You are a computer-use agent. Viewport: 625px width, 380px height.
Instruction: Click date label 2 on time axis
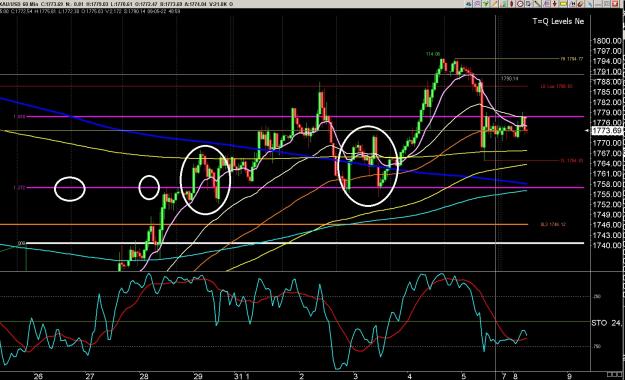coord(302,376)
